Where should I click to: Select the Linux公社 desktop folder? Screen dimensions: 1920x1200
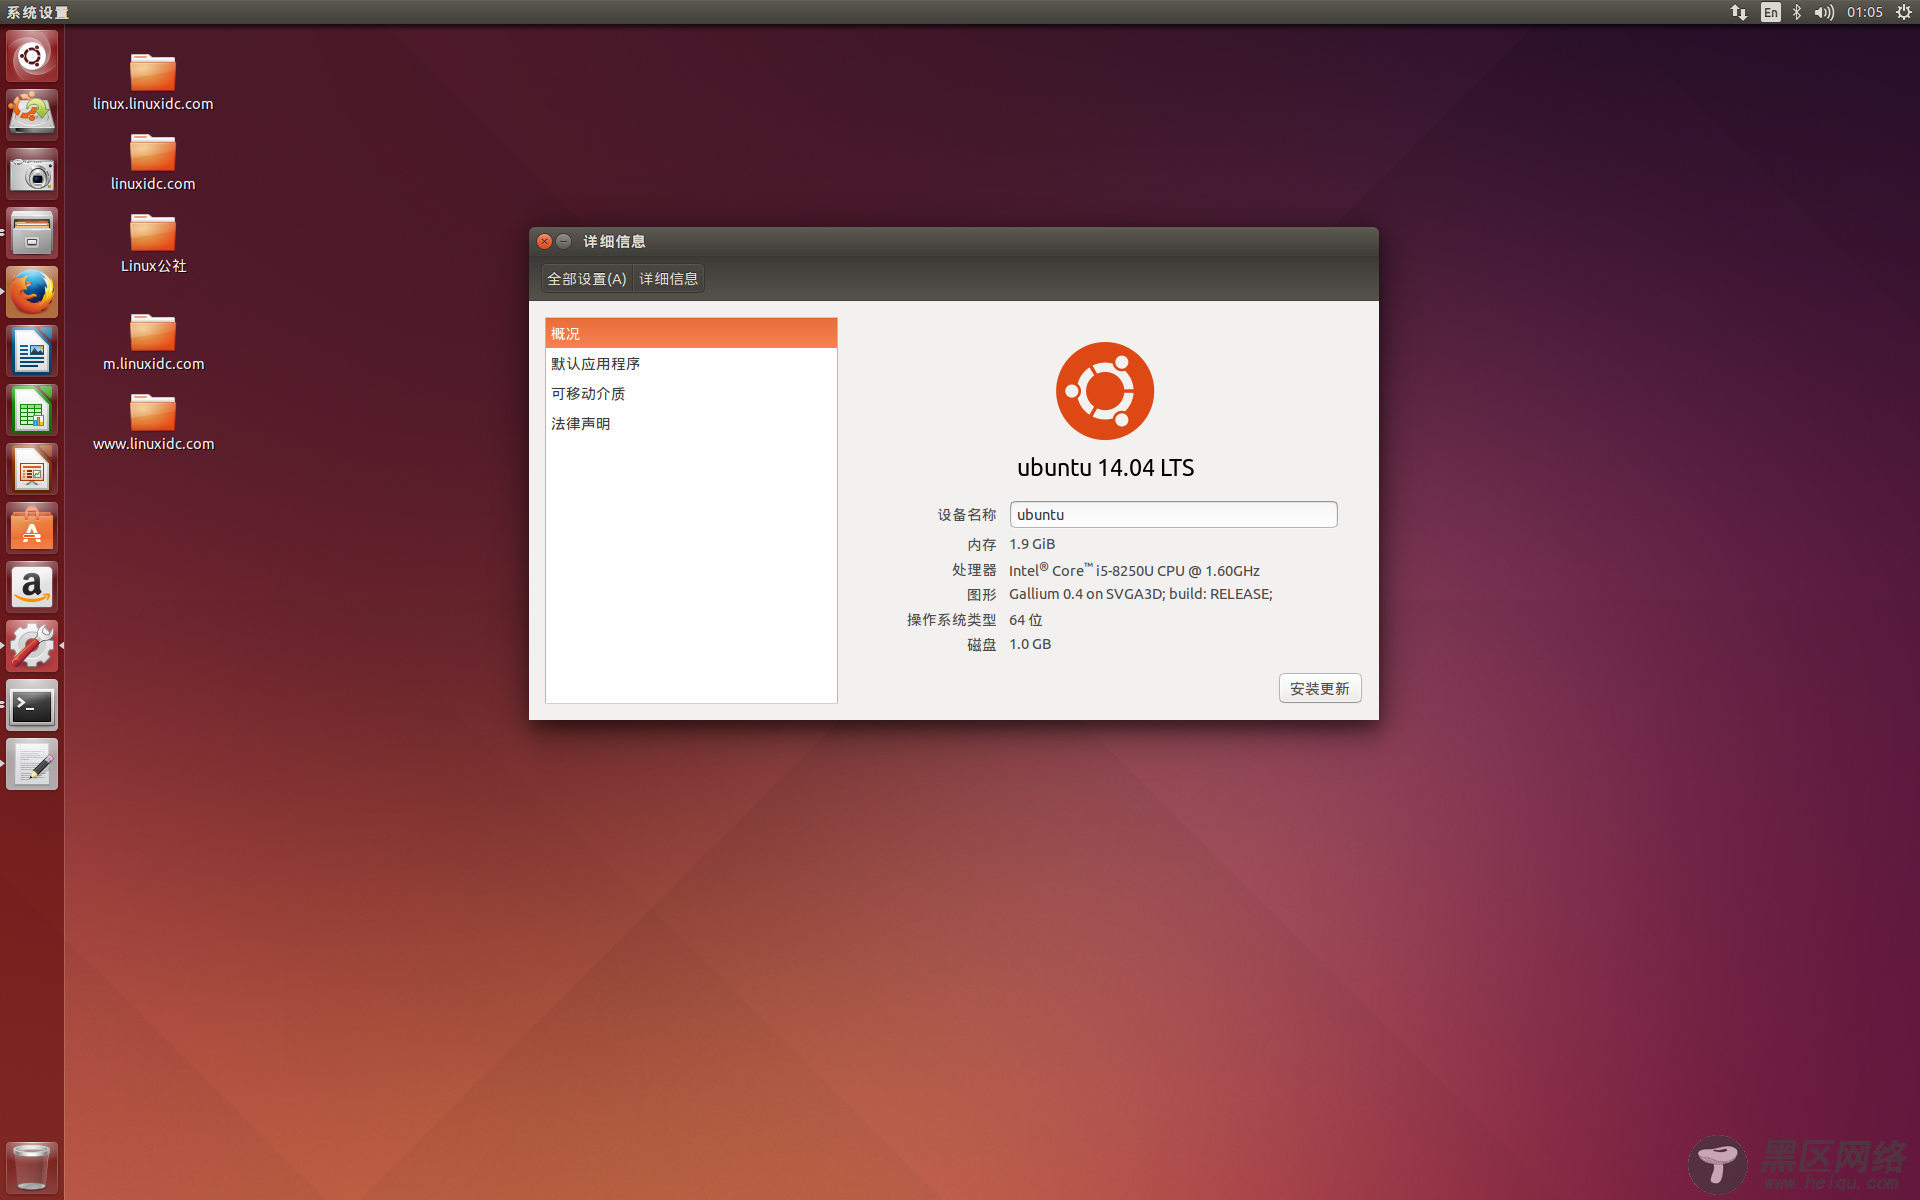tap(153, 243)
